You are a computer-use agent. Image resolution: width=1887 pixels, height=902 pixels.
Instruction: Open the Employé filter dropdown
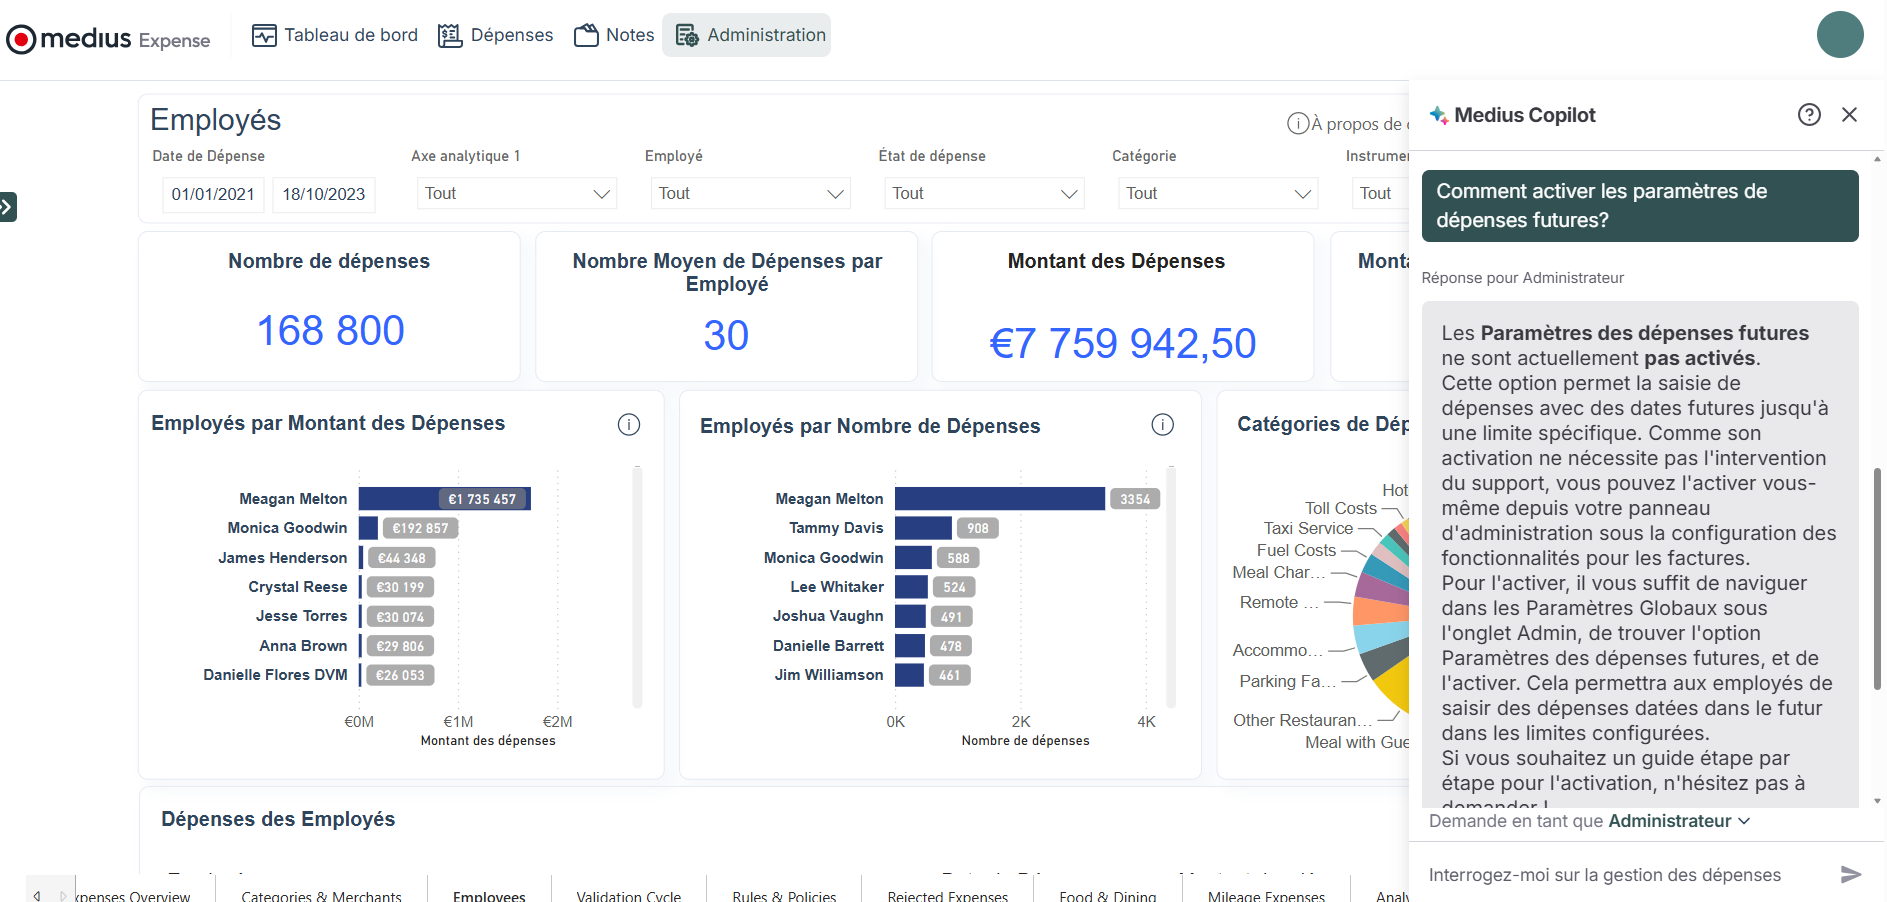coord(750,193)
